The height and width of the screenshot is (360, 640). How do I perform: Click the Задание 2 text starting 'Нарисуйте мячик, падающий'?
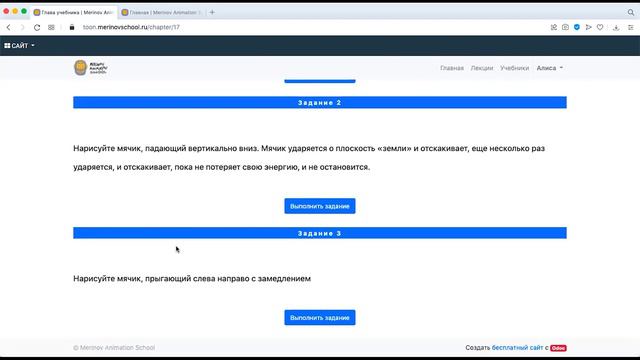309,158
